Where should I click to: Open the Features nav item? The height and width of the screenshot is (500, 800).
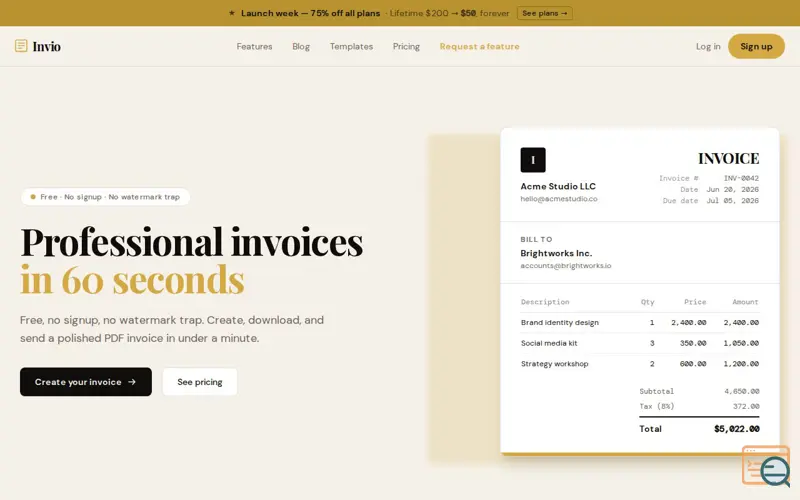[x=254, y=46]
